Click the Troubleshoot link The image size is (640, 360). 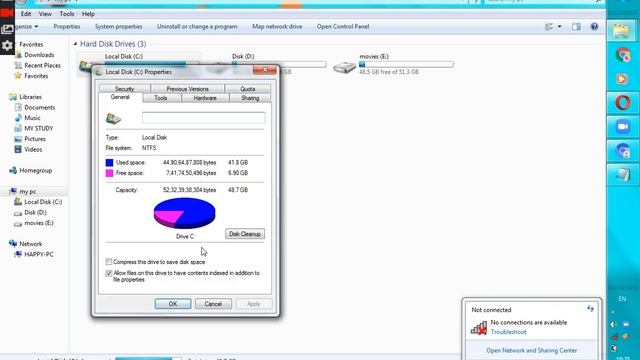[508, 332]
